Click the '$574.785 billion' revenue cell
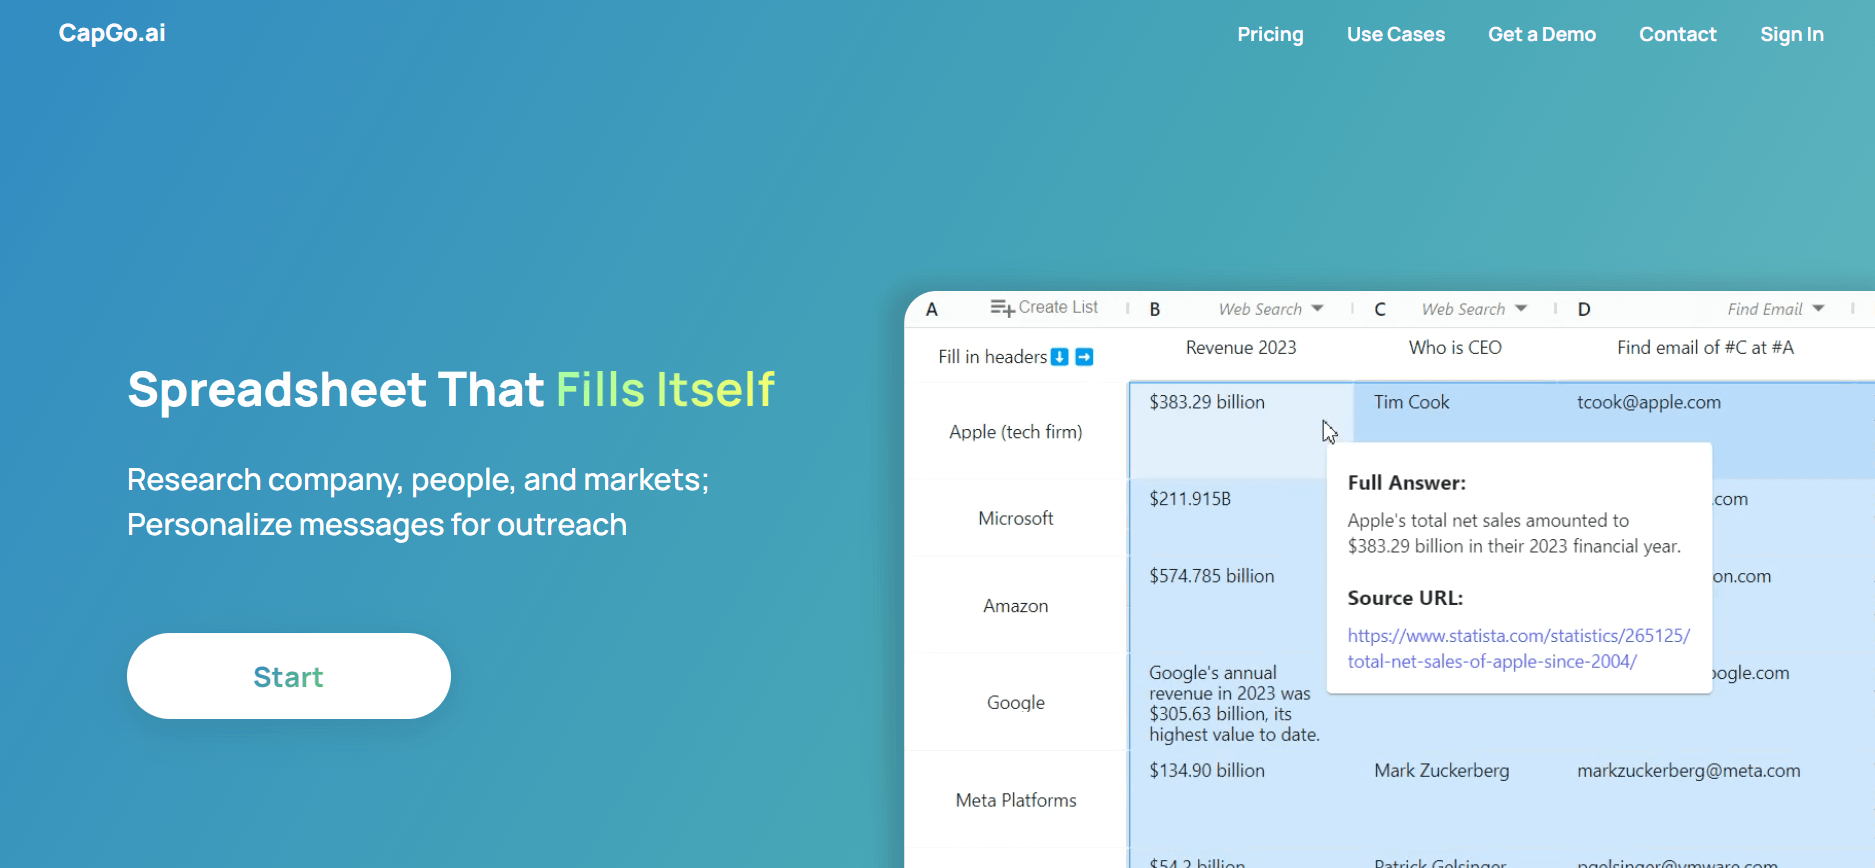This screenshot has height=868, width=1875. pos(1229,605)
